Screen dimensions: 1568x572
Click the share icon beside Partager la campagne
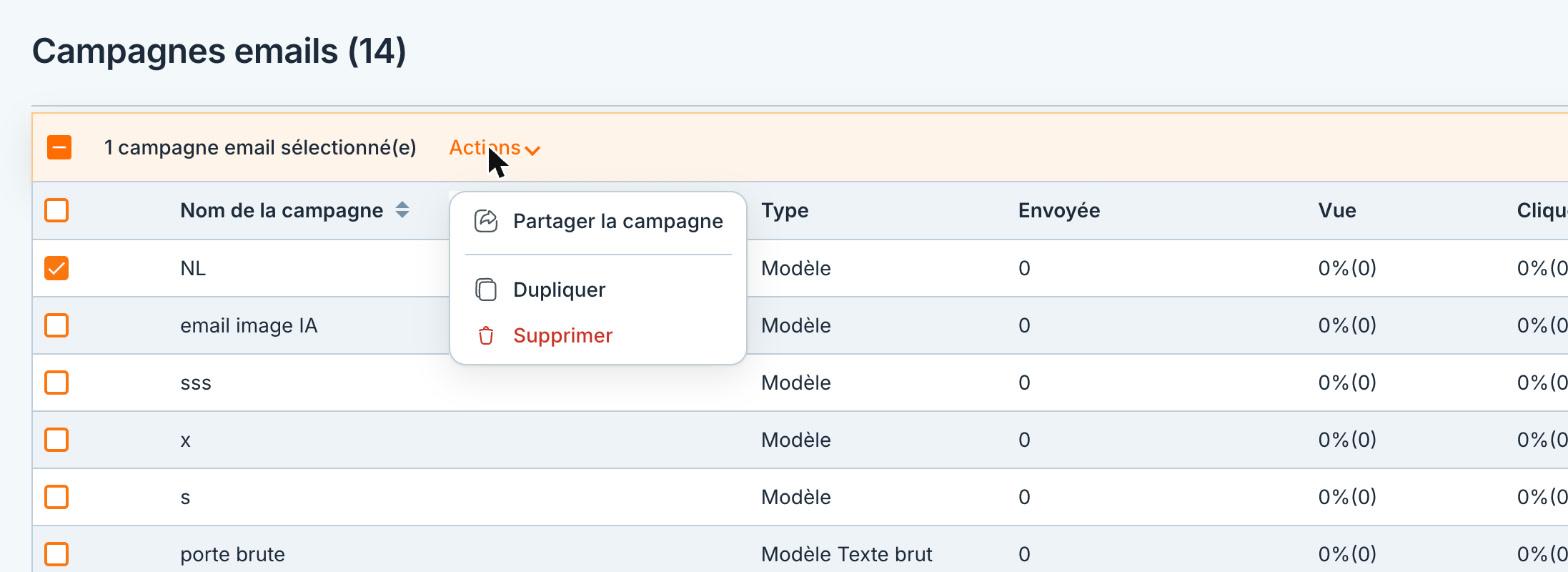[486, 221]
